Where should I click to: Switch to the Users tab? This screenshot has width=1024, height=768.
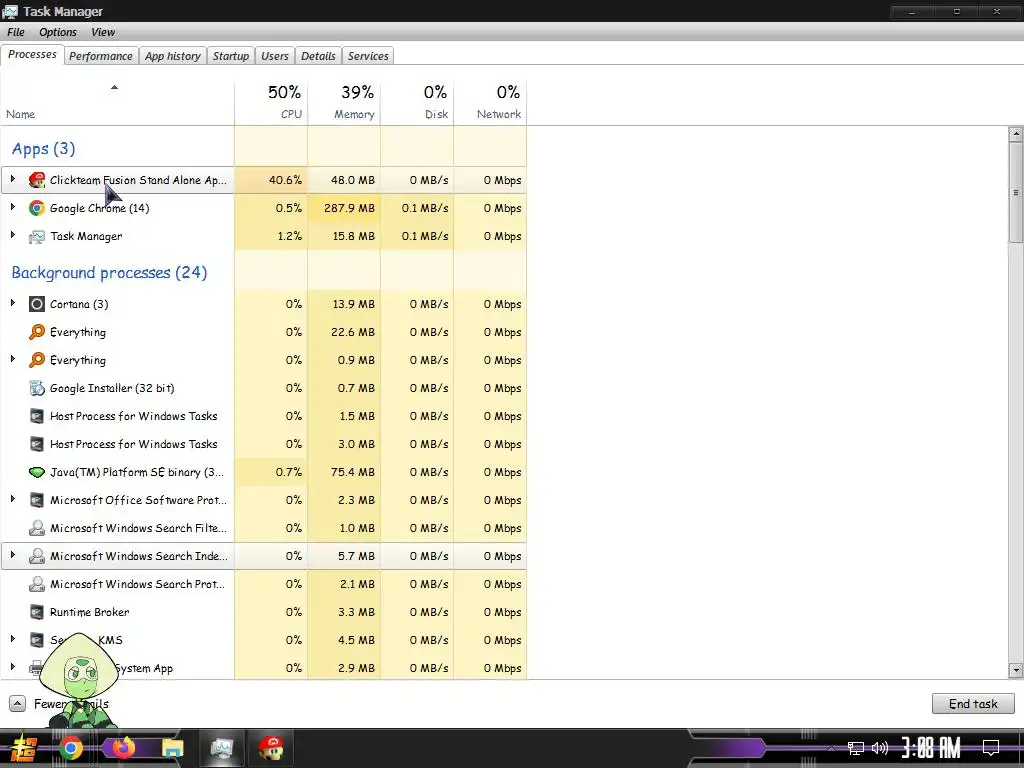[x=274, y=56]
